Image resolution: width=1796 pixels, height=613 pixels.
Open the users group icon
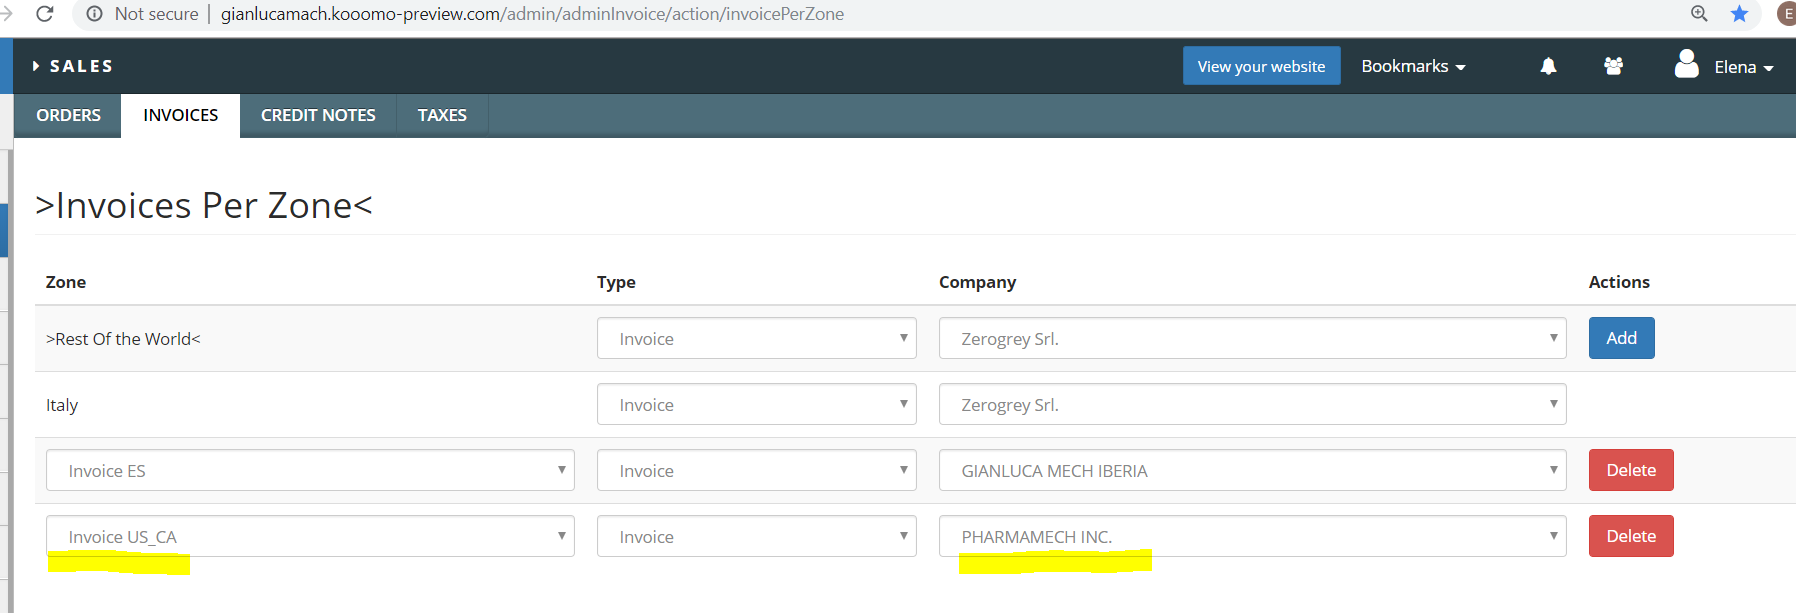pos(1613,66)
